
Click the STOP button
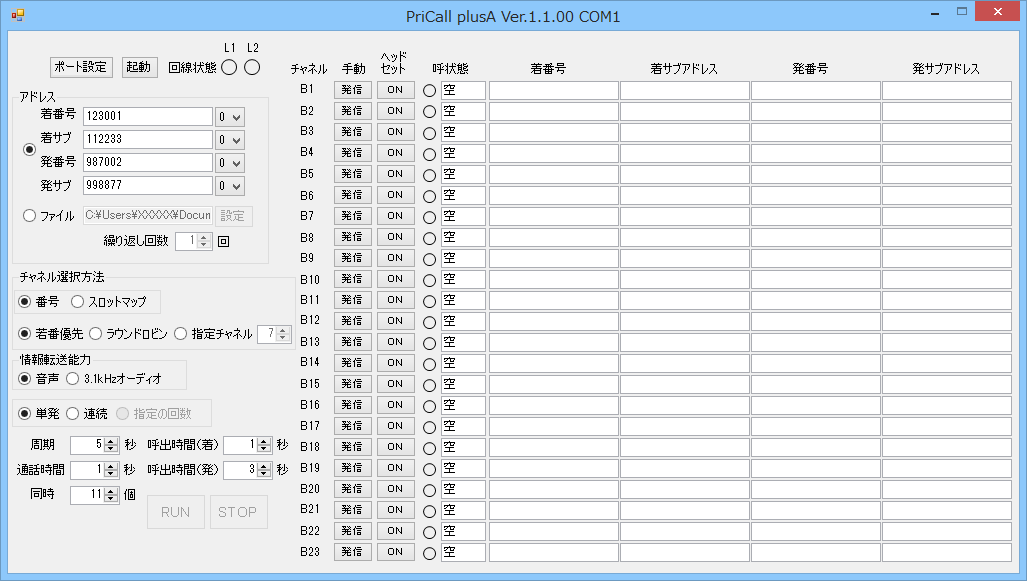pos(238,512)
